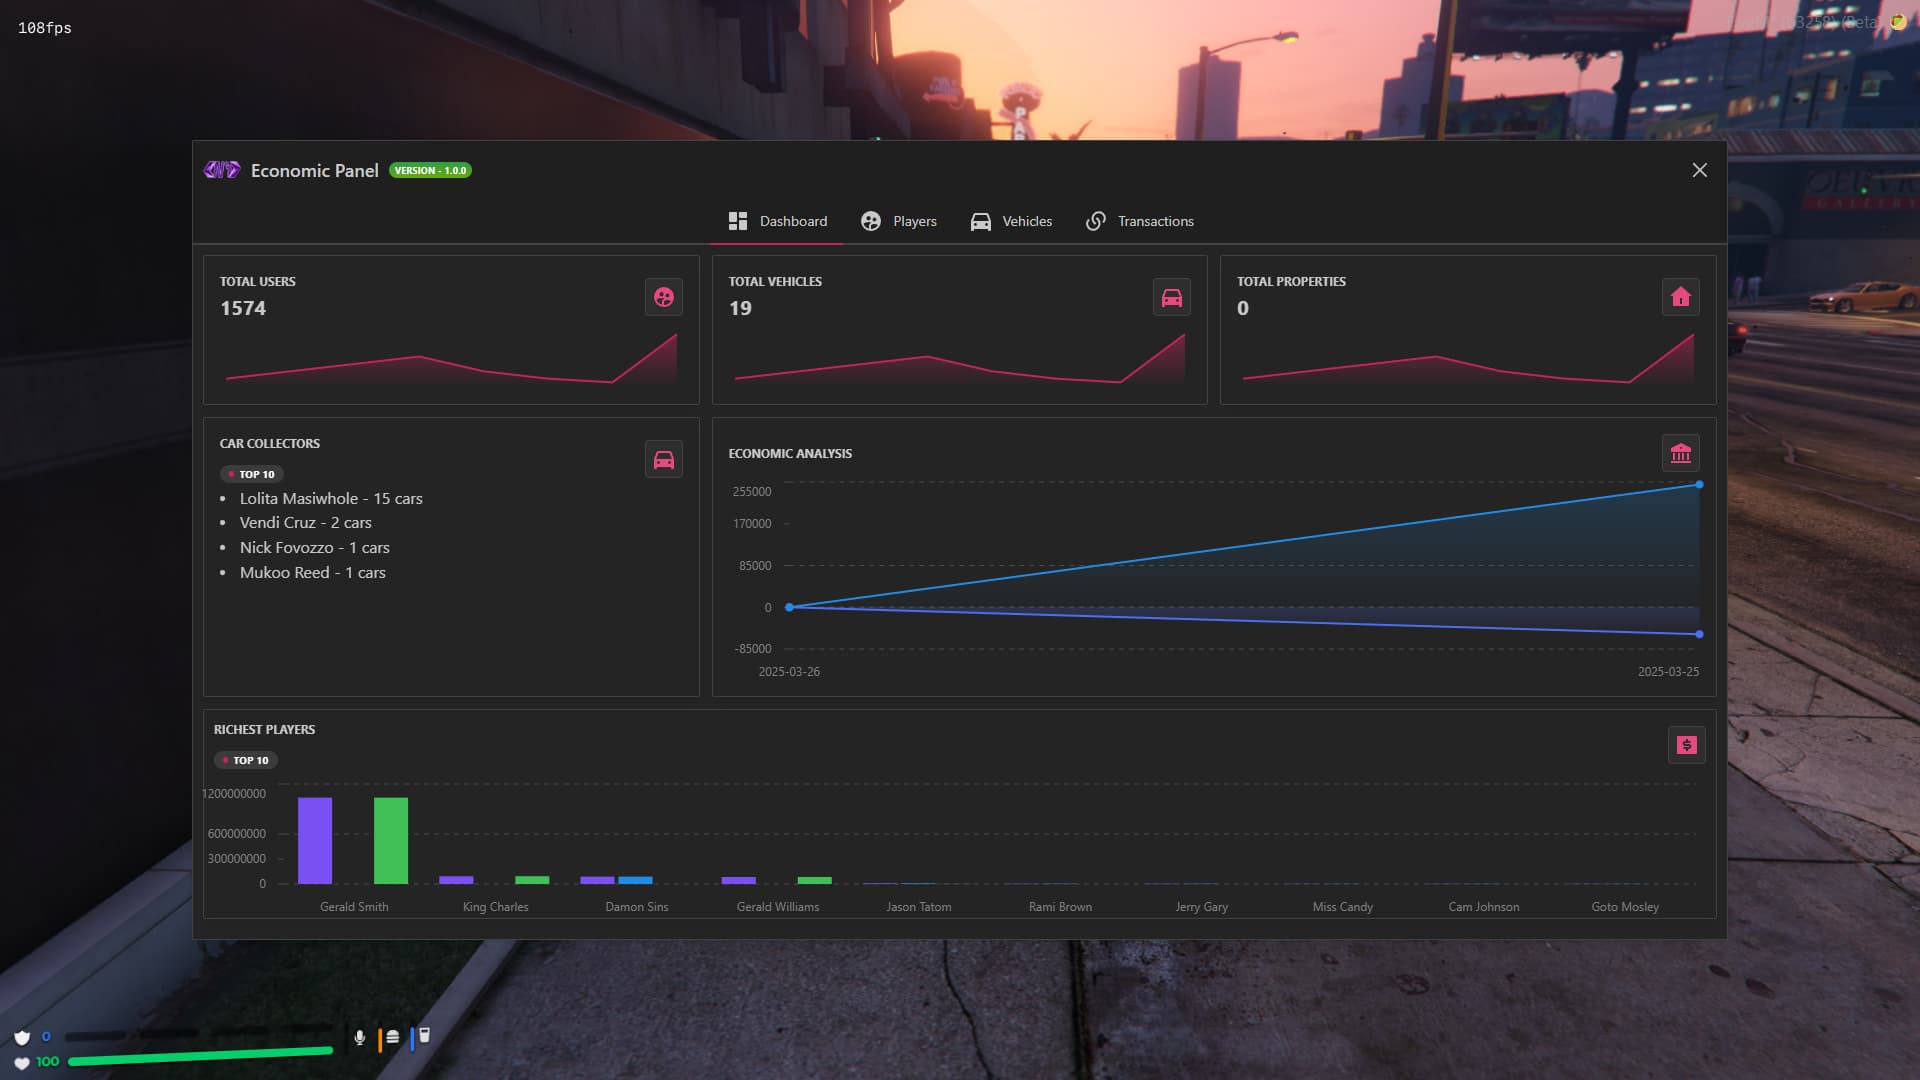This screenshot has height=1080, width=1920.
Task: Click the car icon in Car Collectors panel
Action: 663,459
